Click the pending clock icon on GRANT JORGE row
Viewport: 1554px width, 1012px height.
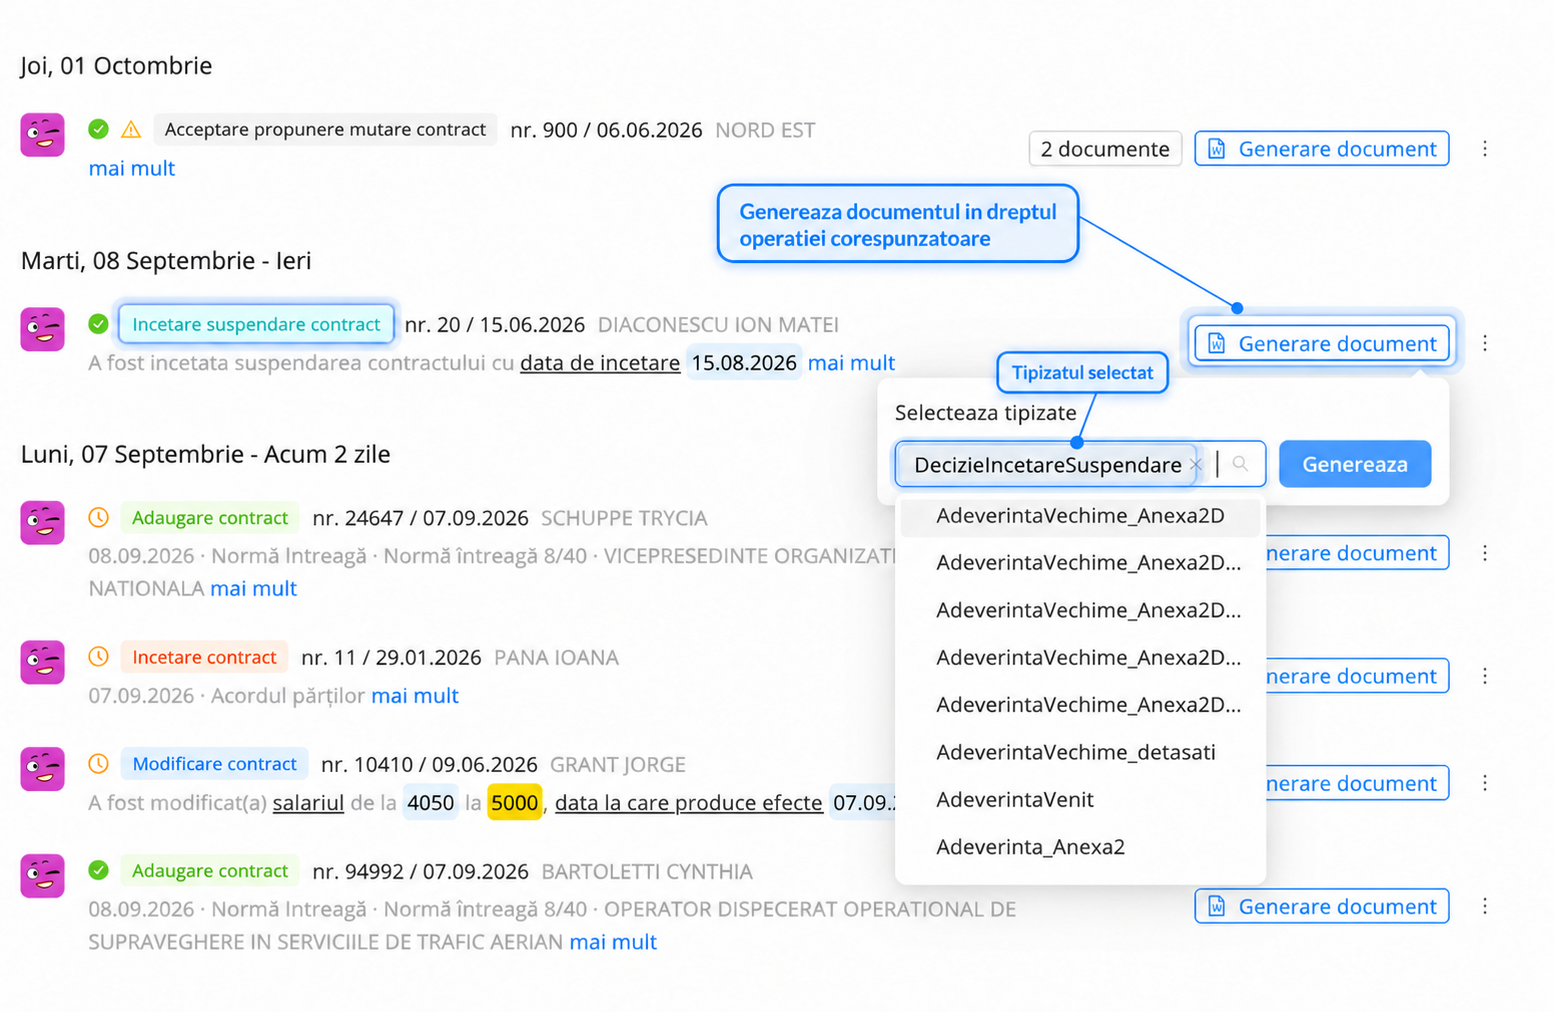point(98,764)
